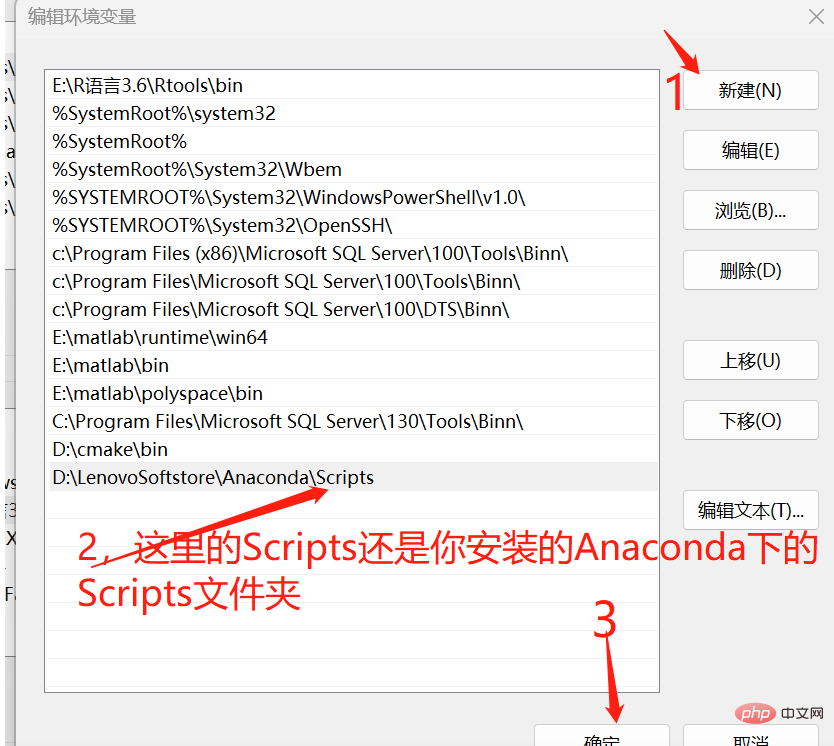Open the 编辑文本(T)... editor

[x=750, y=510]
